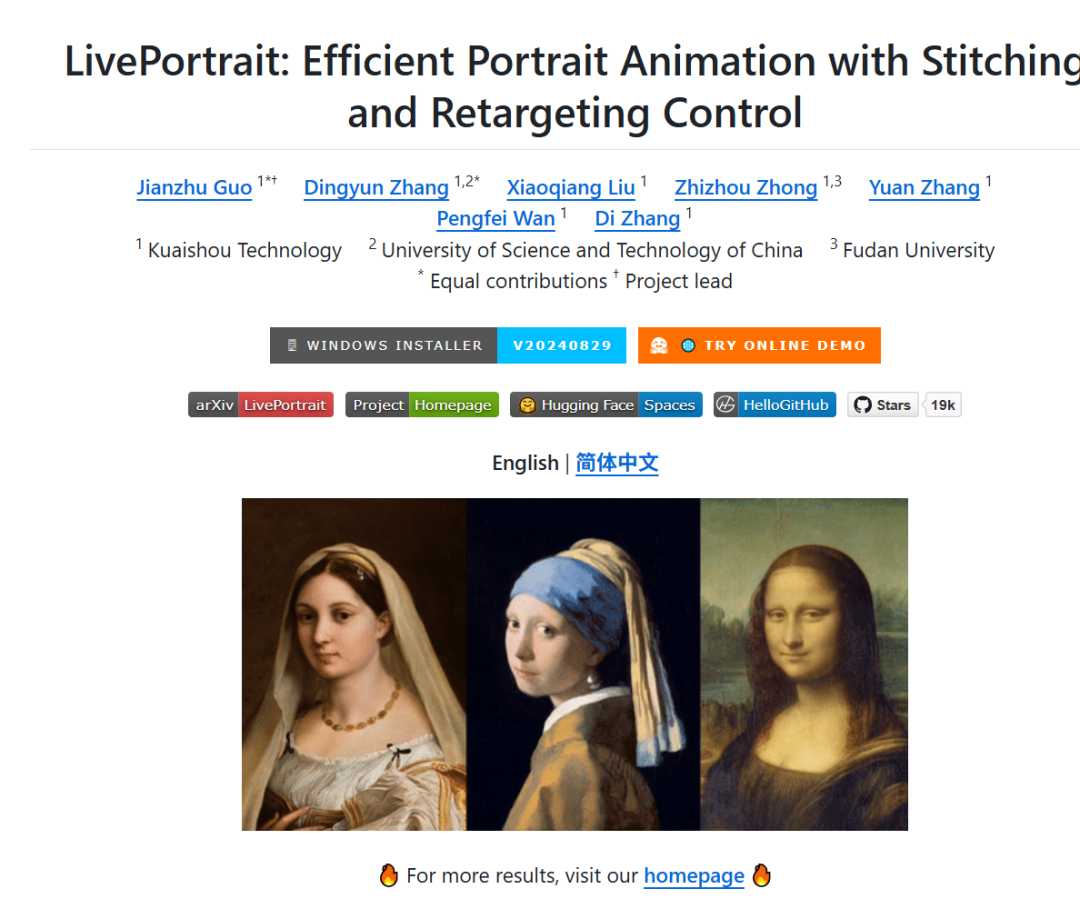Open the arXiv LivePortrait badge
This screenshot has width=1080, height=919.
pos(261,404)
